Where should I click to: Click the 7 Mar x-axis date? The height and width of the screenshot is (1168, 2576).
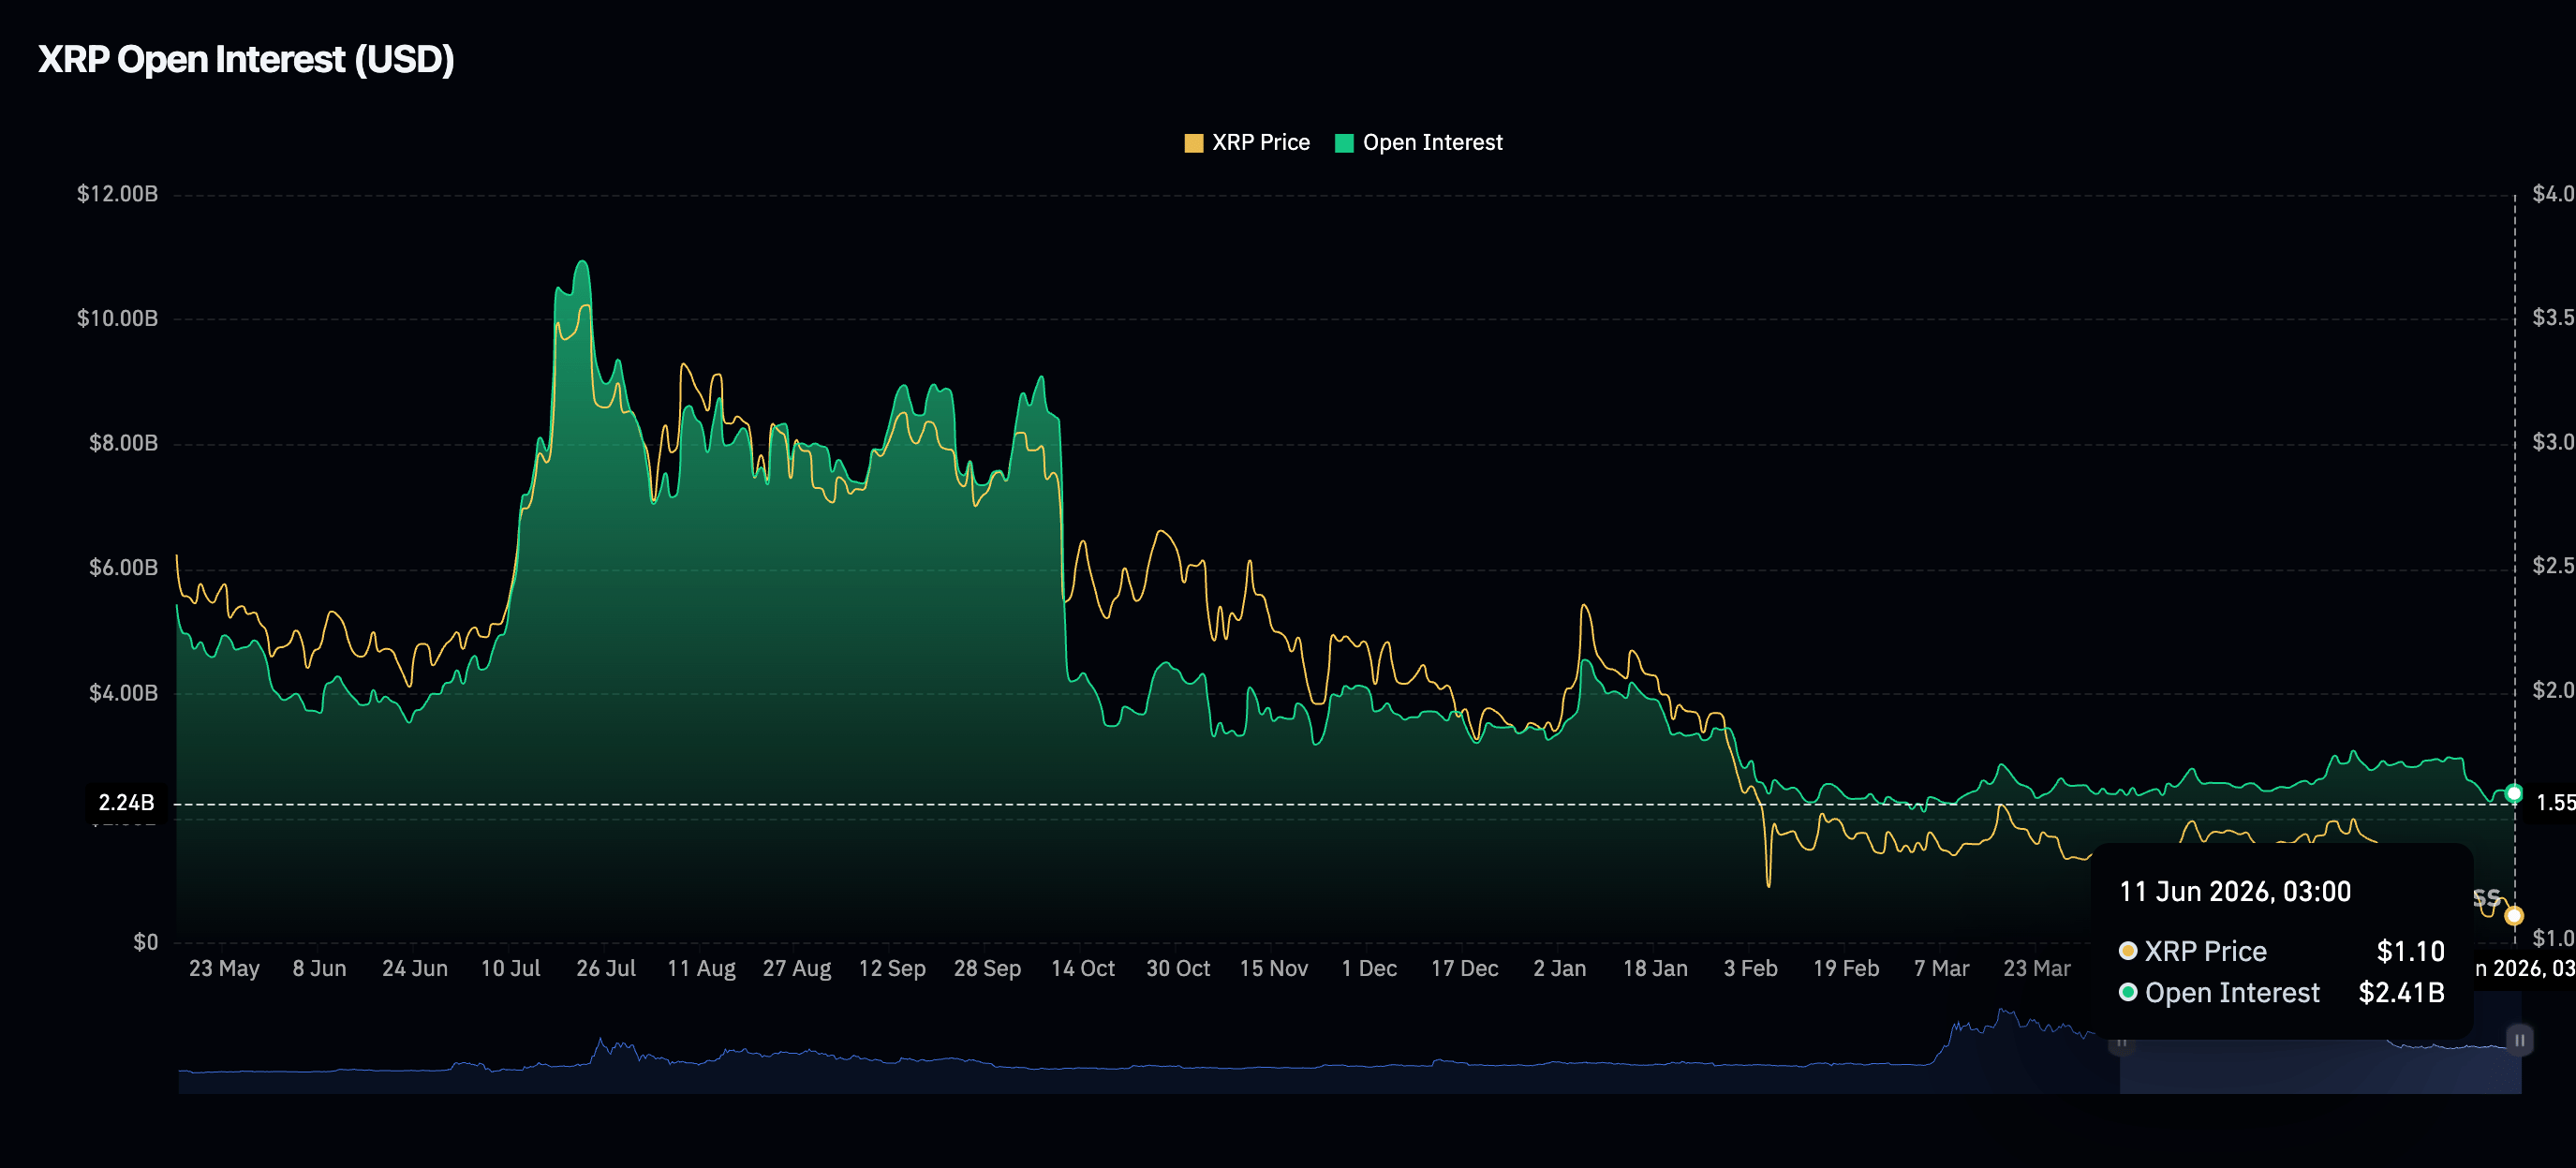[x=1942, y=968]
